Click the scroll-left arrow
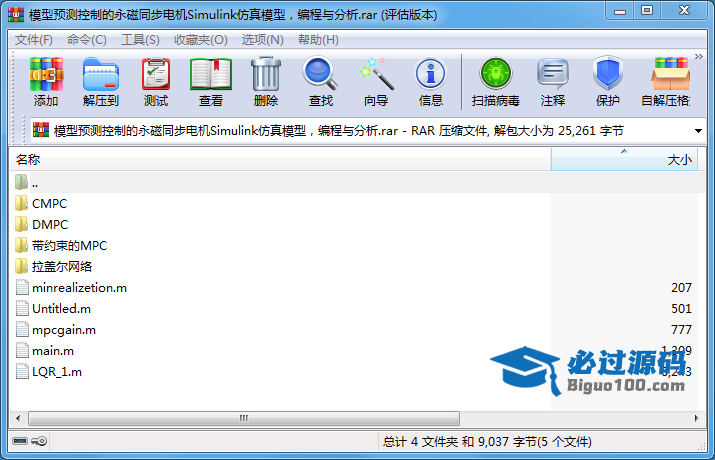The image size is (715, 460). pos(18,418)
